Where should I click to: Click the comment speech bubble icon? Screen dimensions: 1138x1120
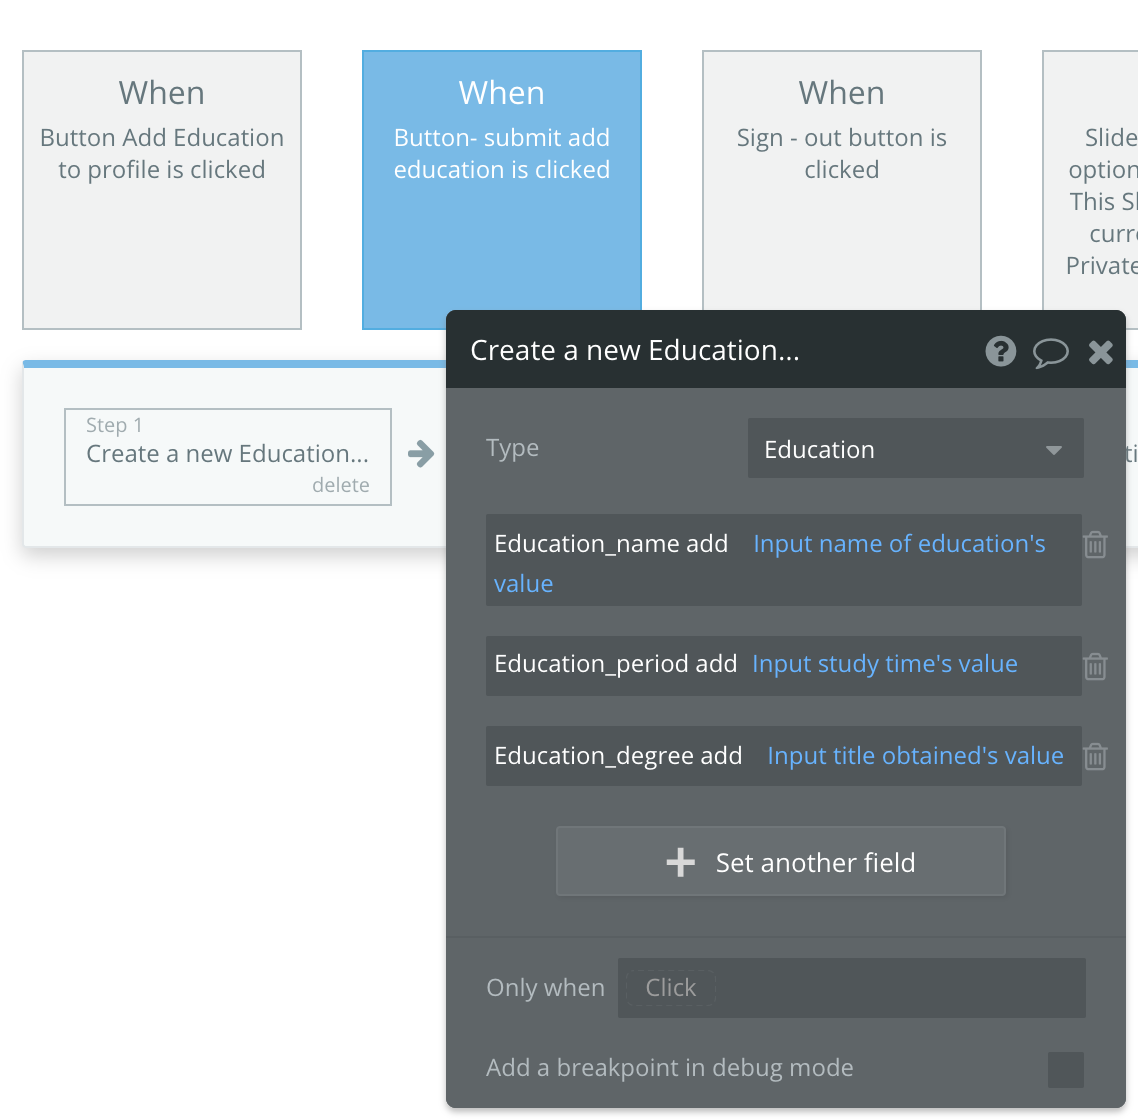click(x=1050, y=352)
